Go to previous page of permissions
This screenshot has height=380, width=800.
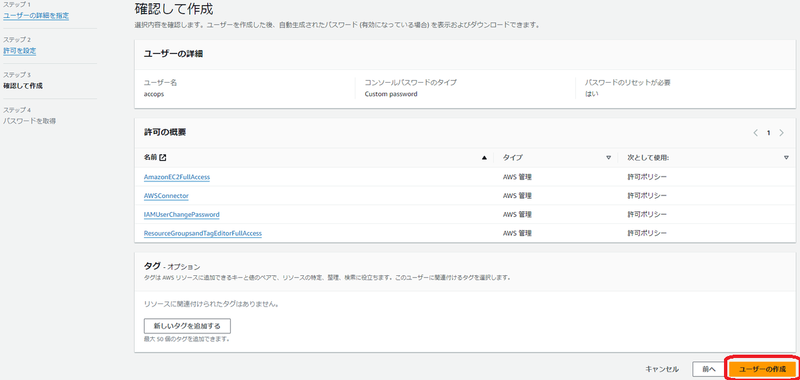coord(756,133)
